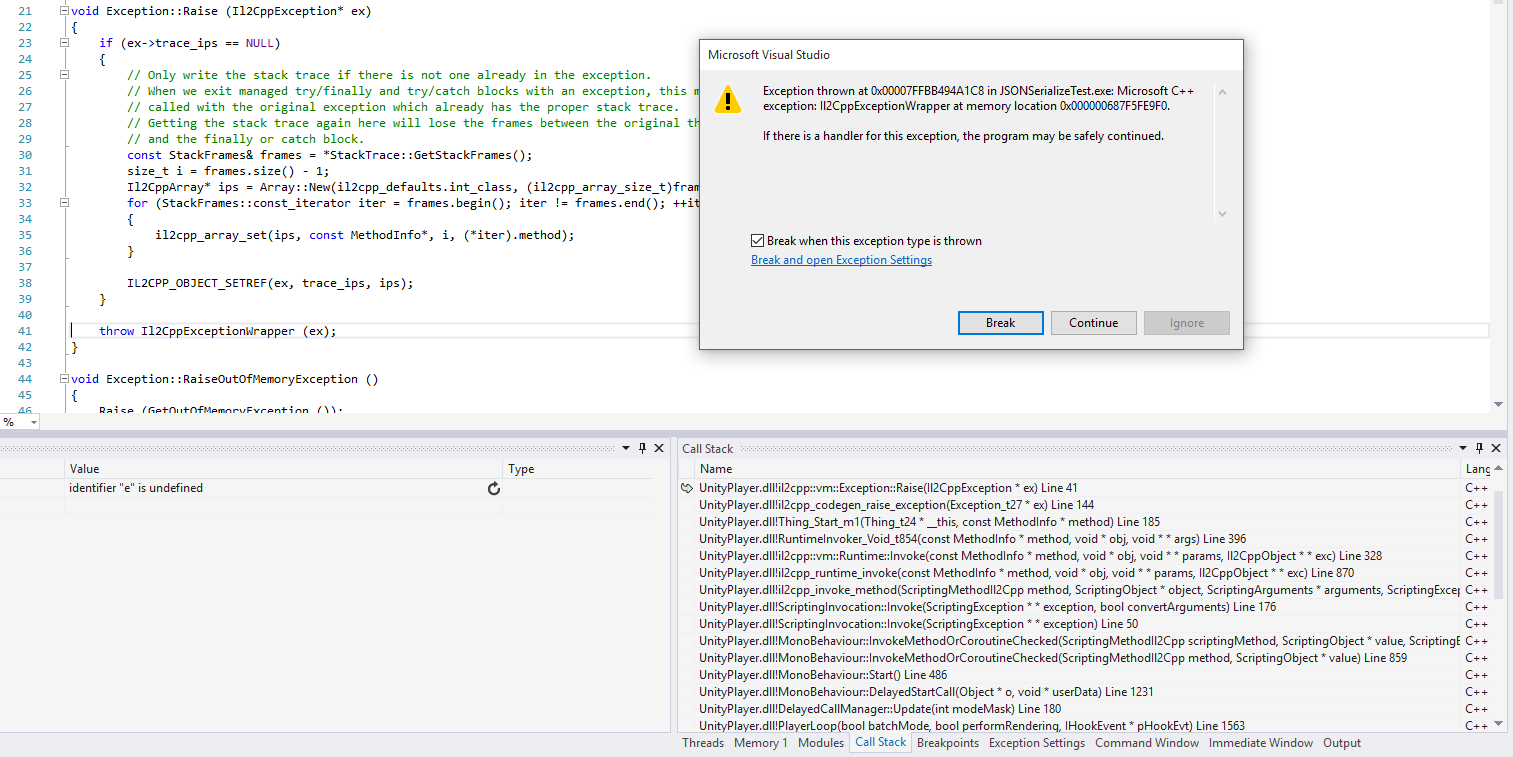
Task: Click the 'Break and open Exception Settings' link
Action: pyautogui.click(x=841, y=260)
